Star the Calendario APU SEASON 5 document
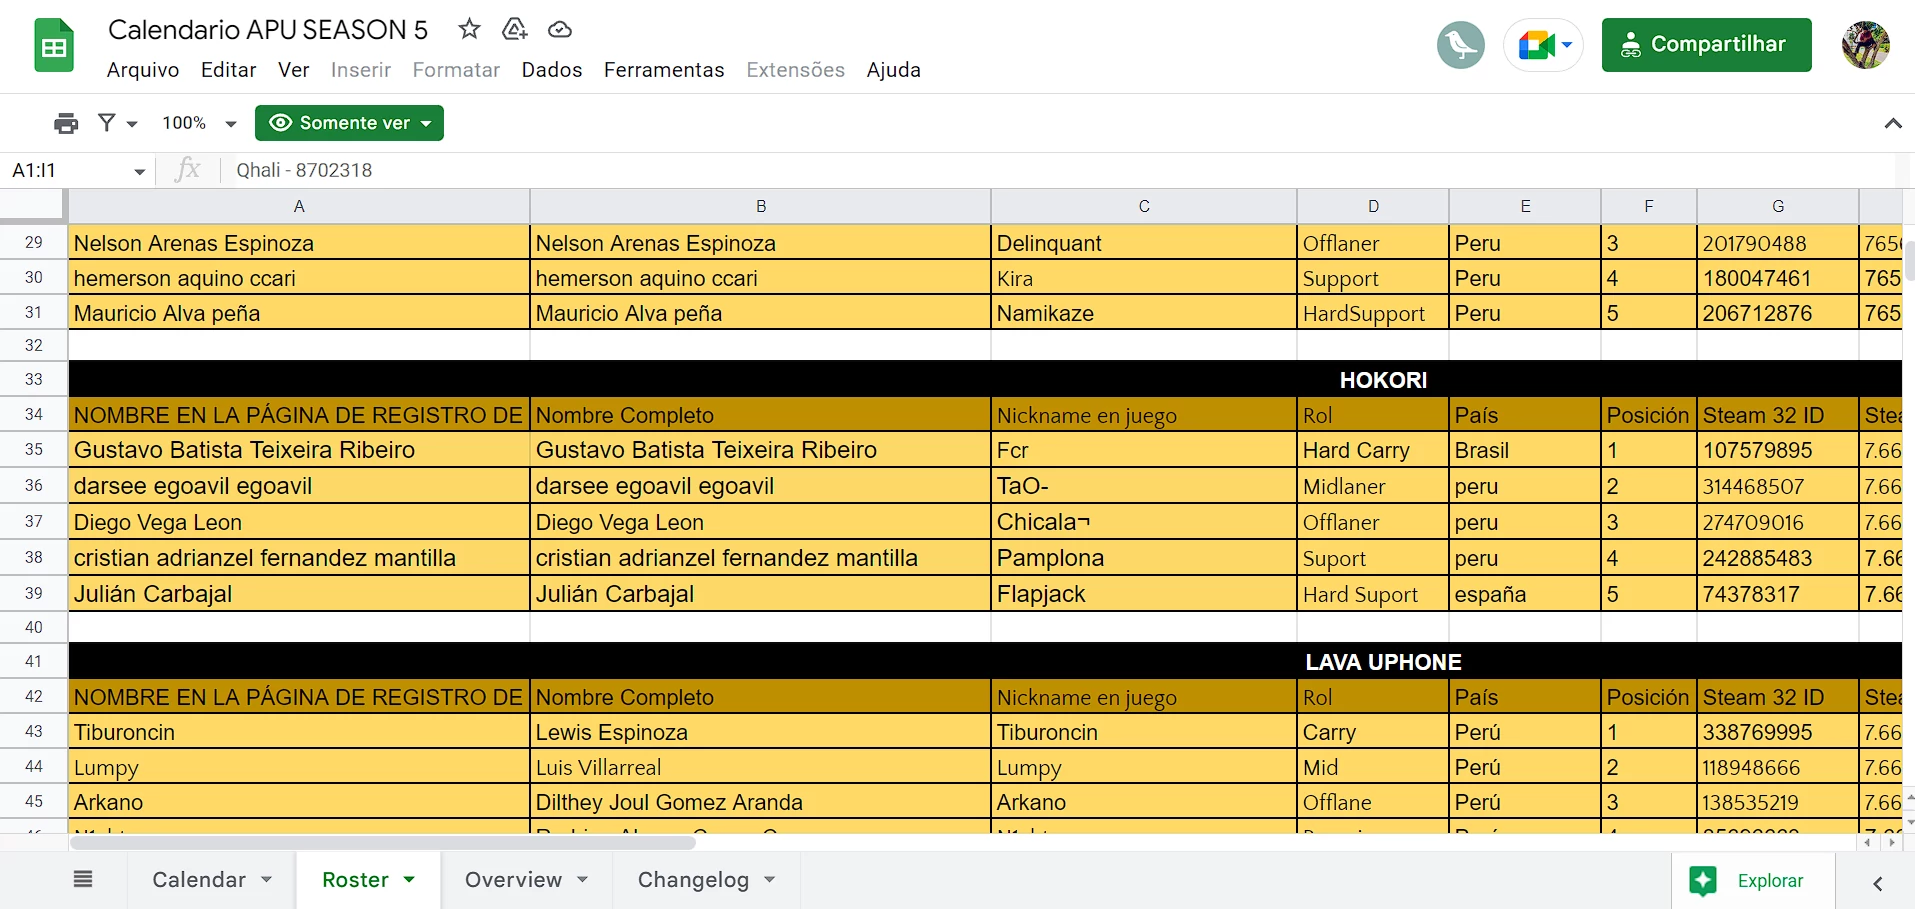The width and height of the screenshot is (1915, 909). pyautogui.click(x=469, y=29)
